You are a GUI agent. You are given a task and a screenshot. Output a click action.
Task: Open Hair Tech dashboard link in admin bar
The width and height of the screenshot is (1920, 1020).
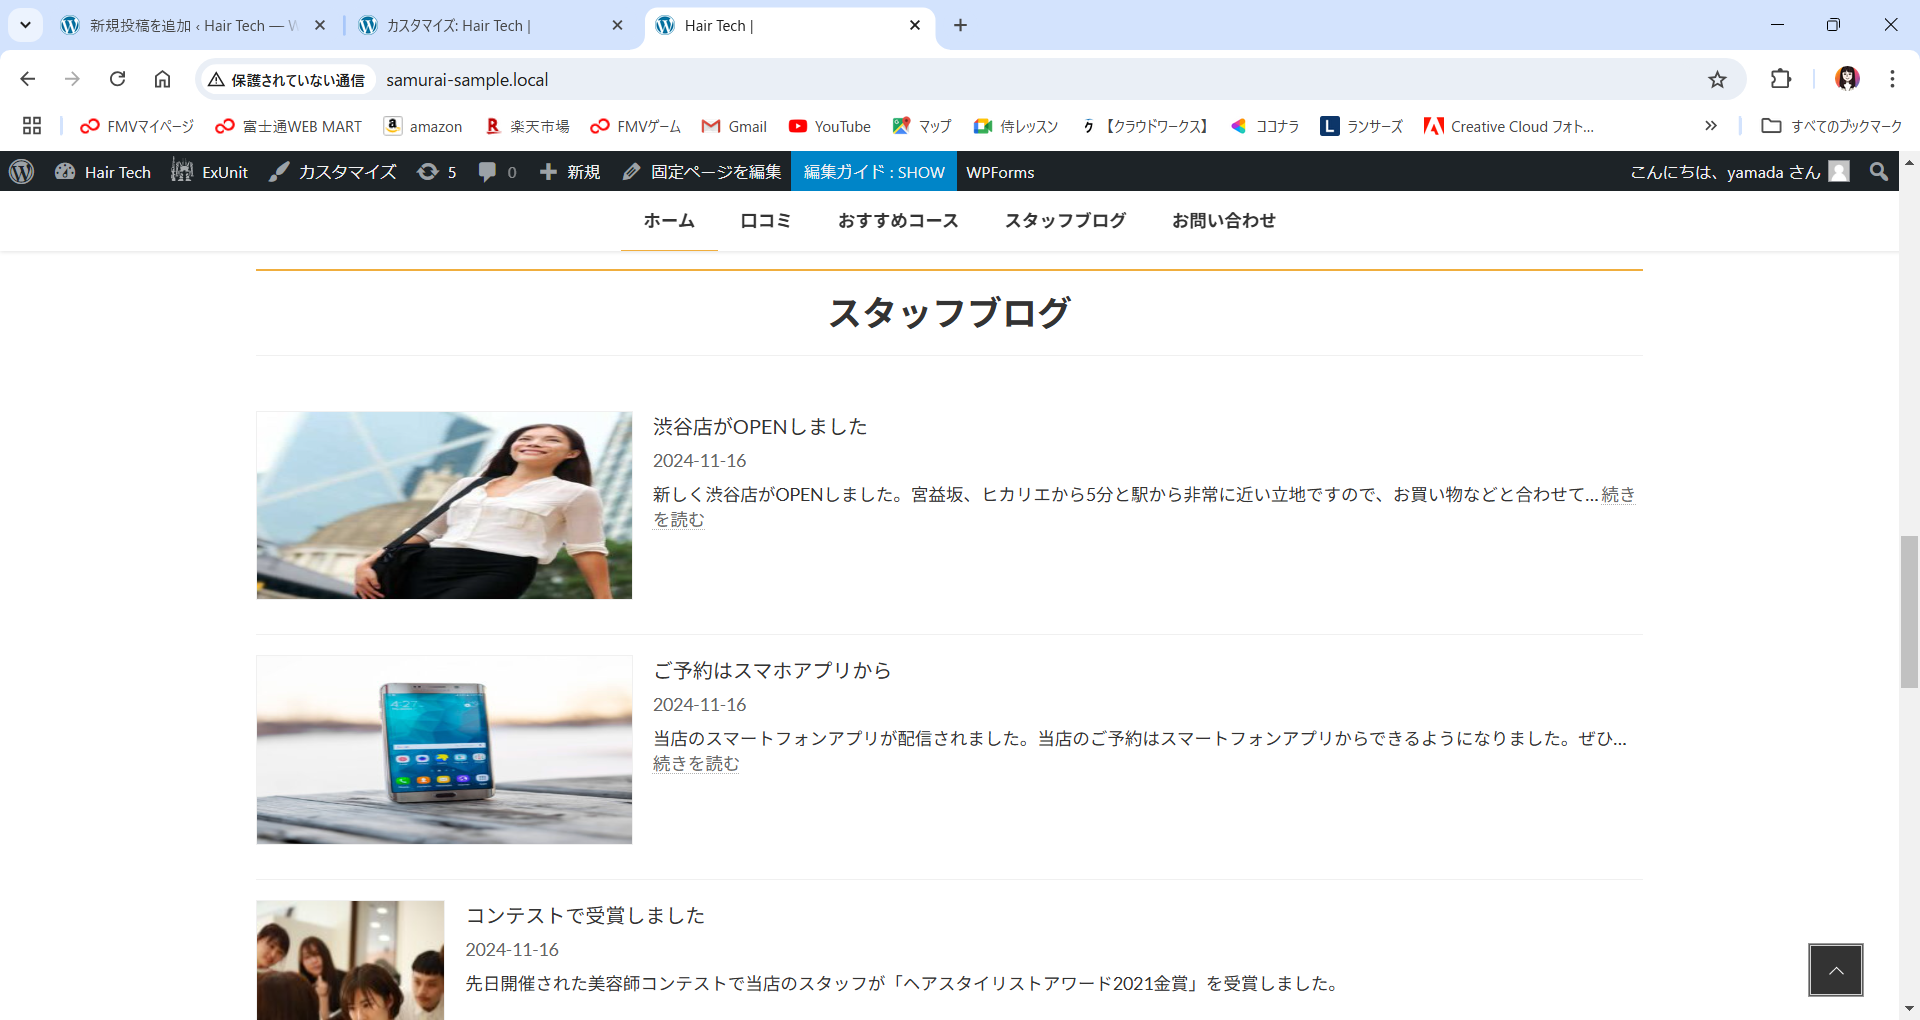pos(103,172)
